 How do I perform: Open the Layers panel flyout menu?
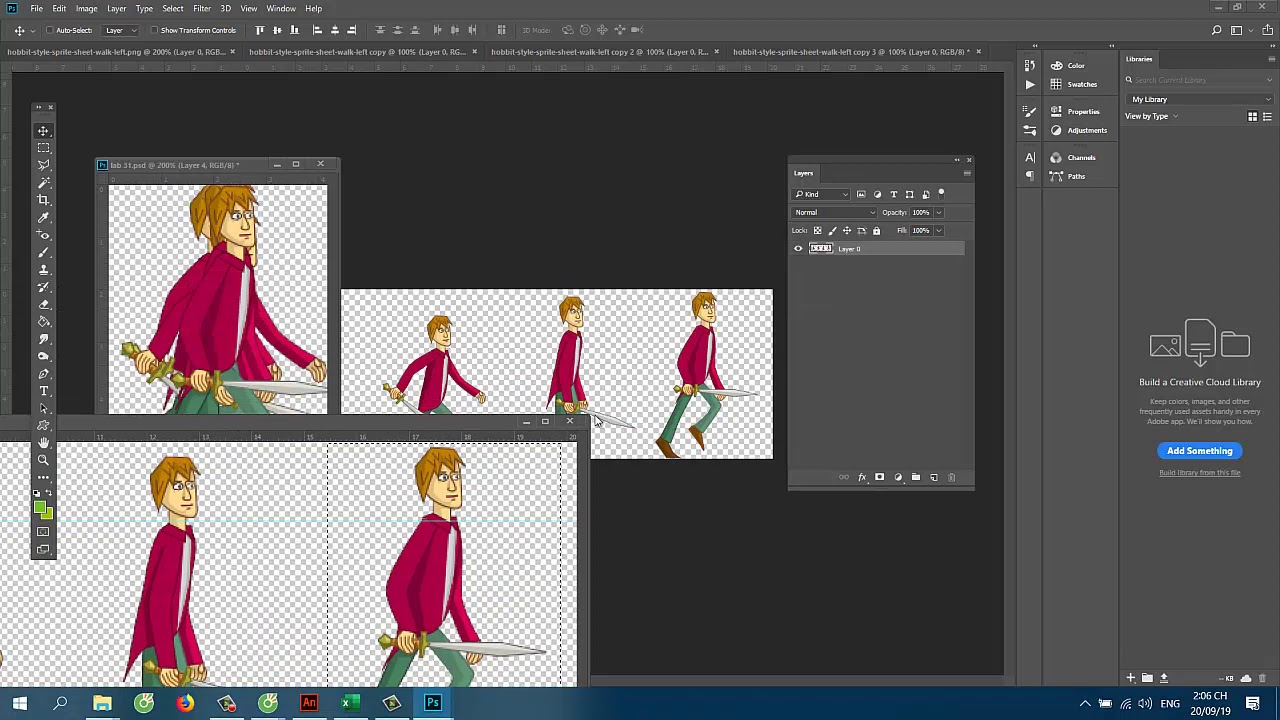[967, 173]
